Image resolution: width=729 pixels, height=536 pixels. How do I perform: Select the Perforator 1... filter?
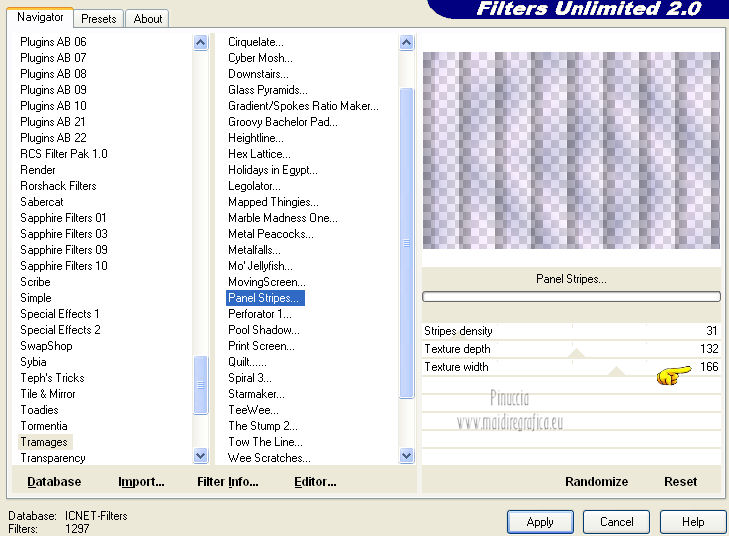coord(260,314)
